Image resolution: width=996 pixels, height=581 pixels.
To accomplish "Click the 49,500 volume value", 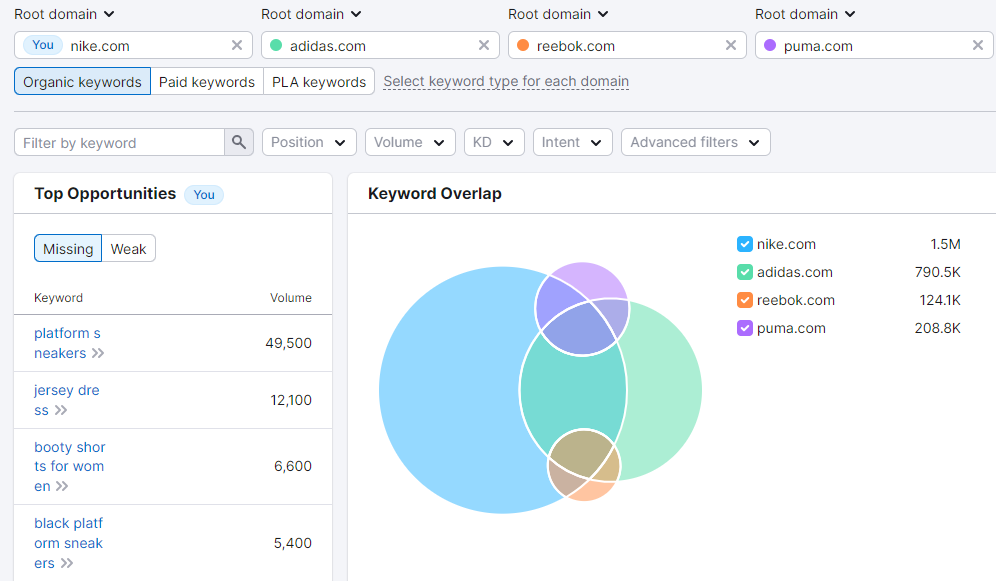I will tap(288, 343).
